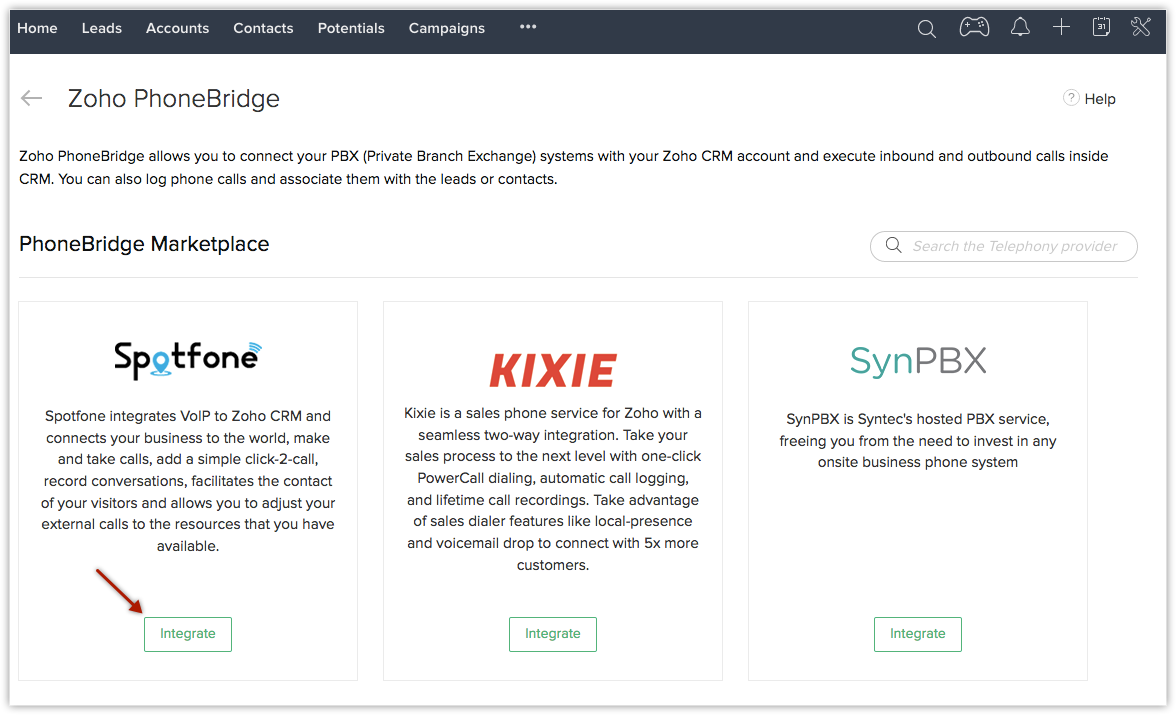Open the more modules ellipsis menu
The height and width of the screenshot is (715, 1176).
click(x=528, y=27)
